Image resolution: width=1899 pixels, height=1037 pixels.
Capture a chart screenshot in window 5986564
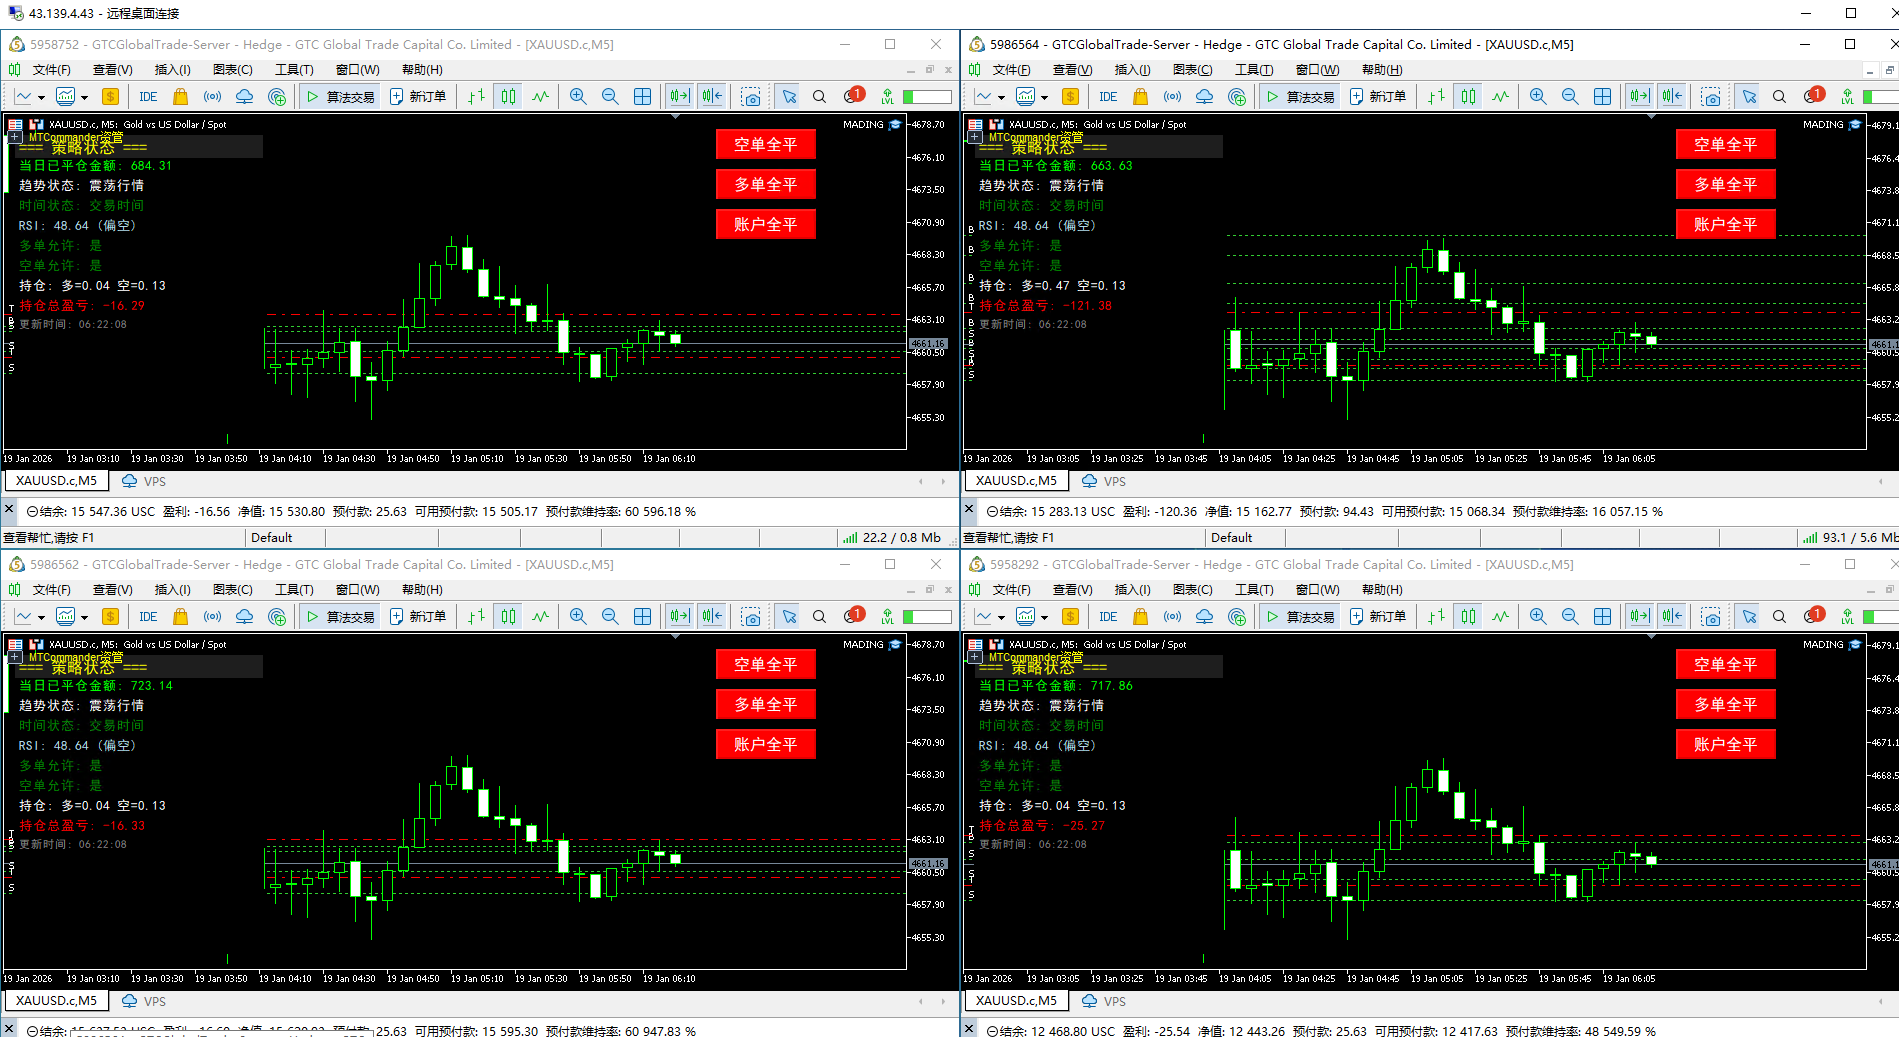coord(1711,97)
